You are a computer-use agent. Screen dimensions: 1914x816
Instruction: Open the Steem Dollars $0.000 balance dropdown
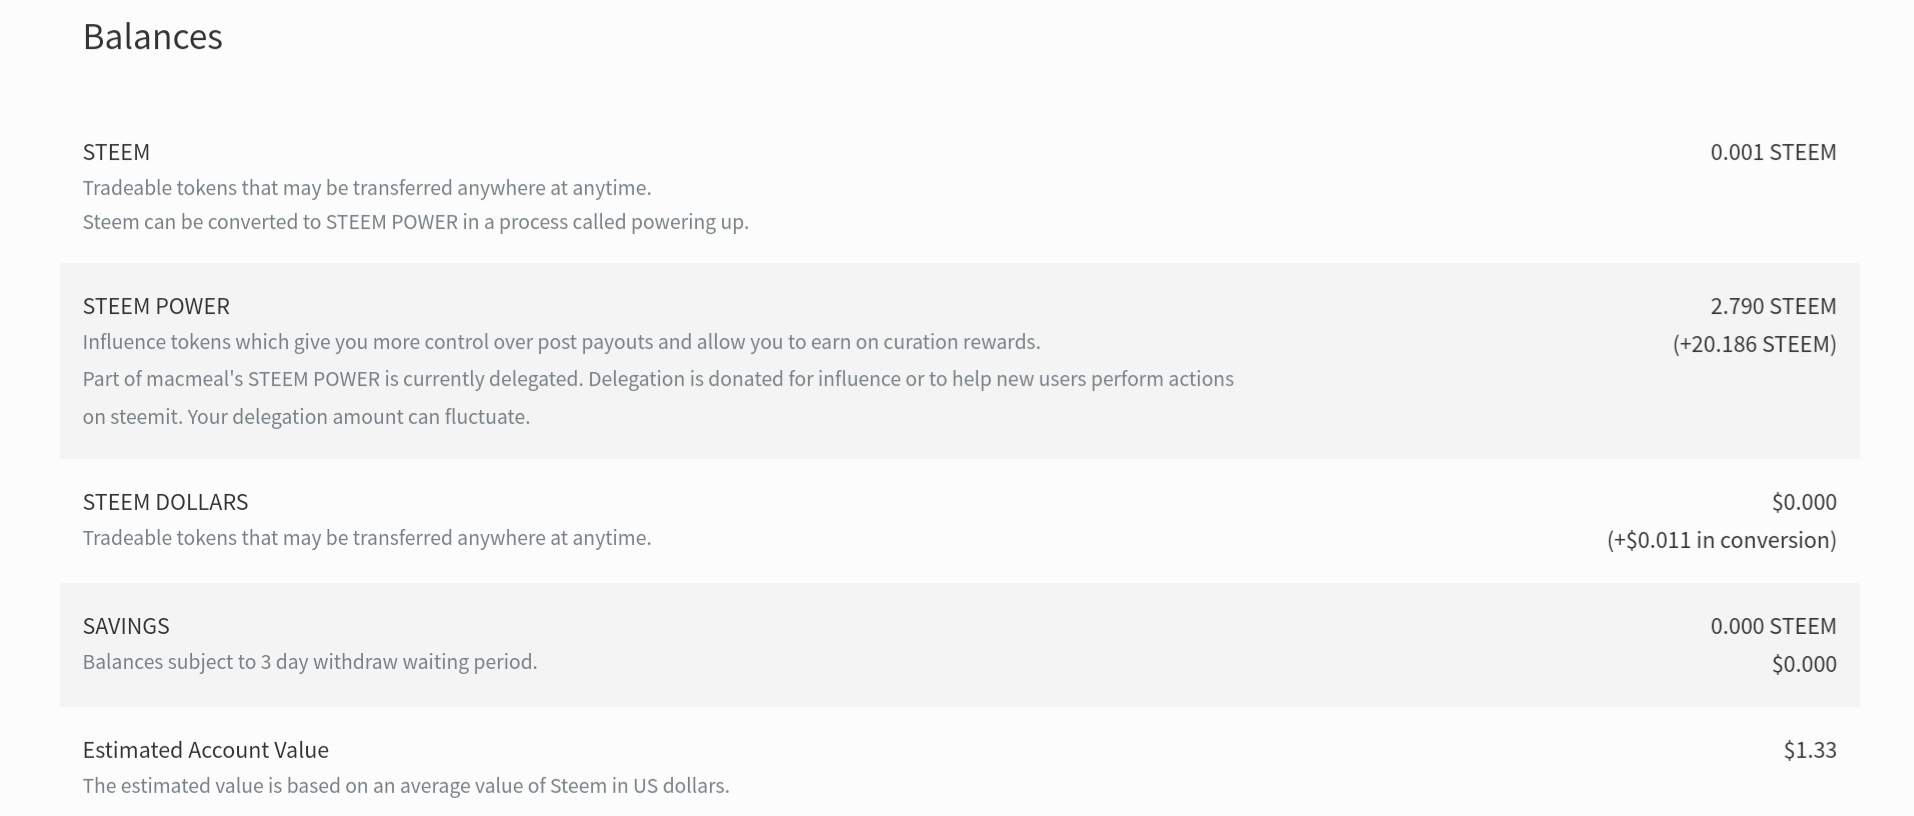pyautogui.click(x=1803, y=503)
